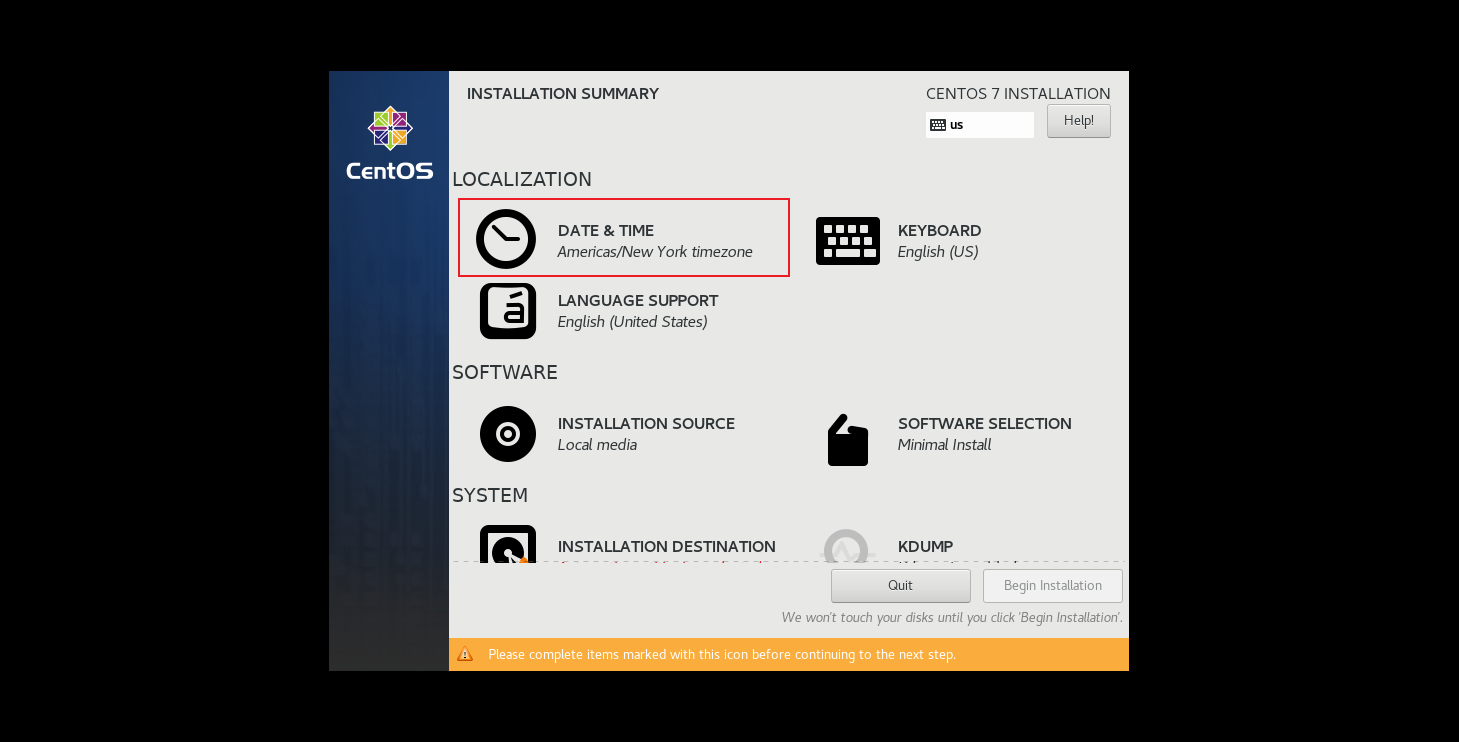
Task: Click the 'us' keyboard layout indicator
Action: coord(980,125)
